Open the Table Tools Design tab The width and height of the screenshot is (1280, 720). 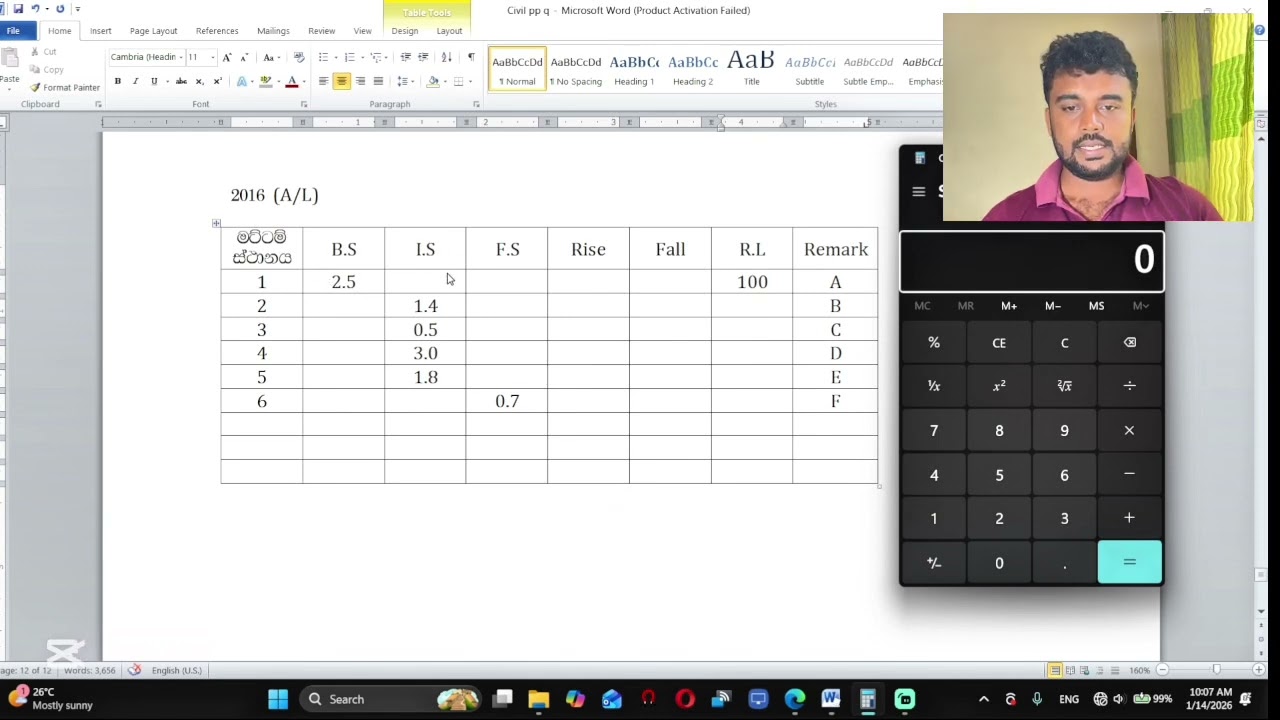click(x=405, y=31)
